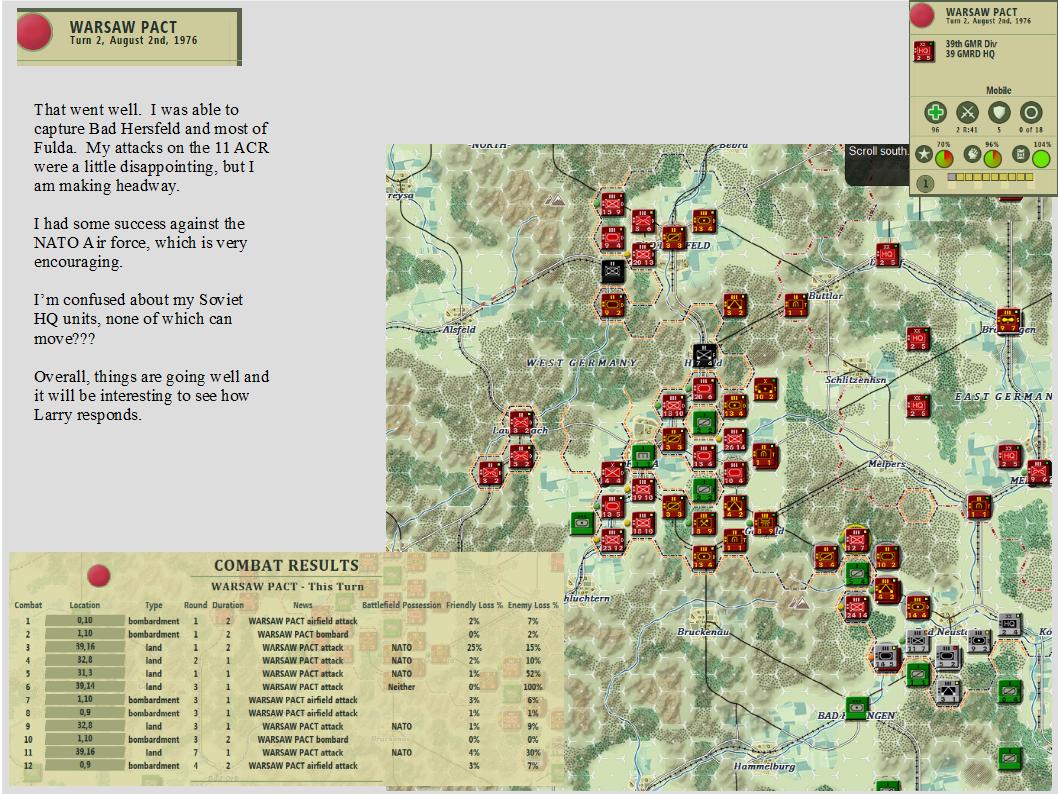Screen dimensions: 1058x794
Task: Click the ring range icon showing 0 of 18
Action: 1030,113
